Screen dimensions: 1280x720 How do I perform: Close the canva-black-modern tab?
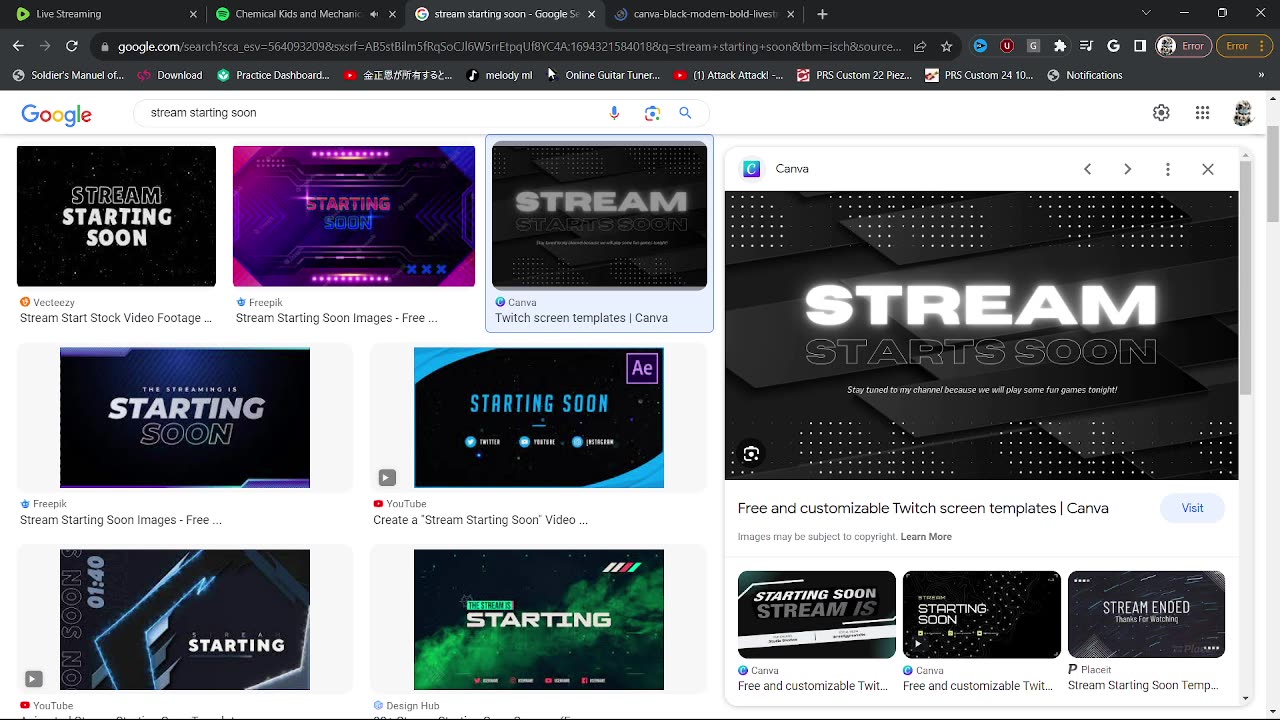tap(791, 14)
